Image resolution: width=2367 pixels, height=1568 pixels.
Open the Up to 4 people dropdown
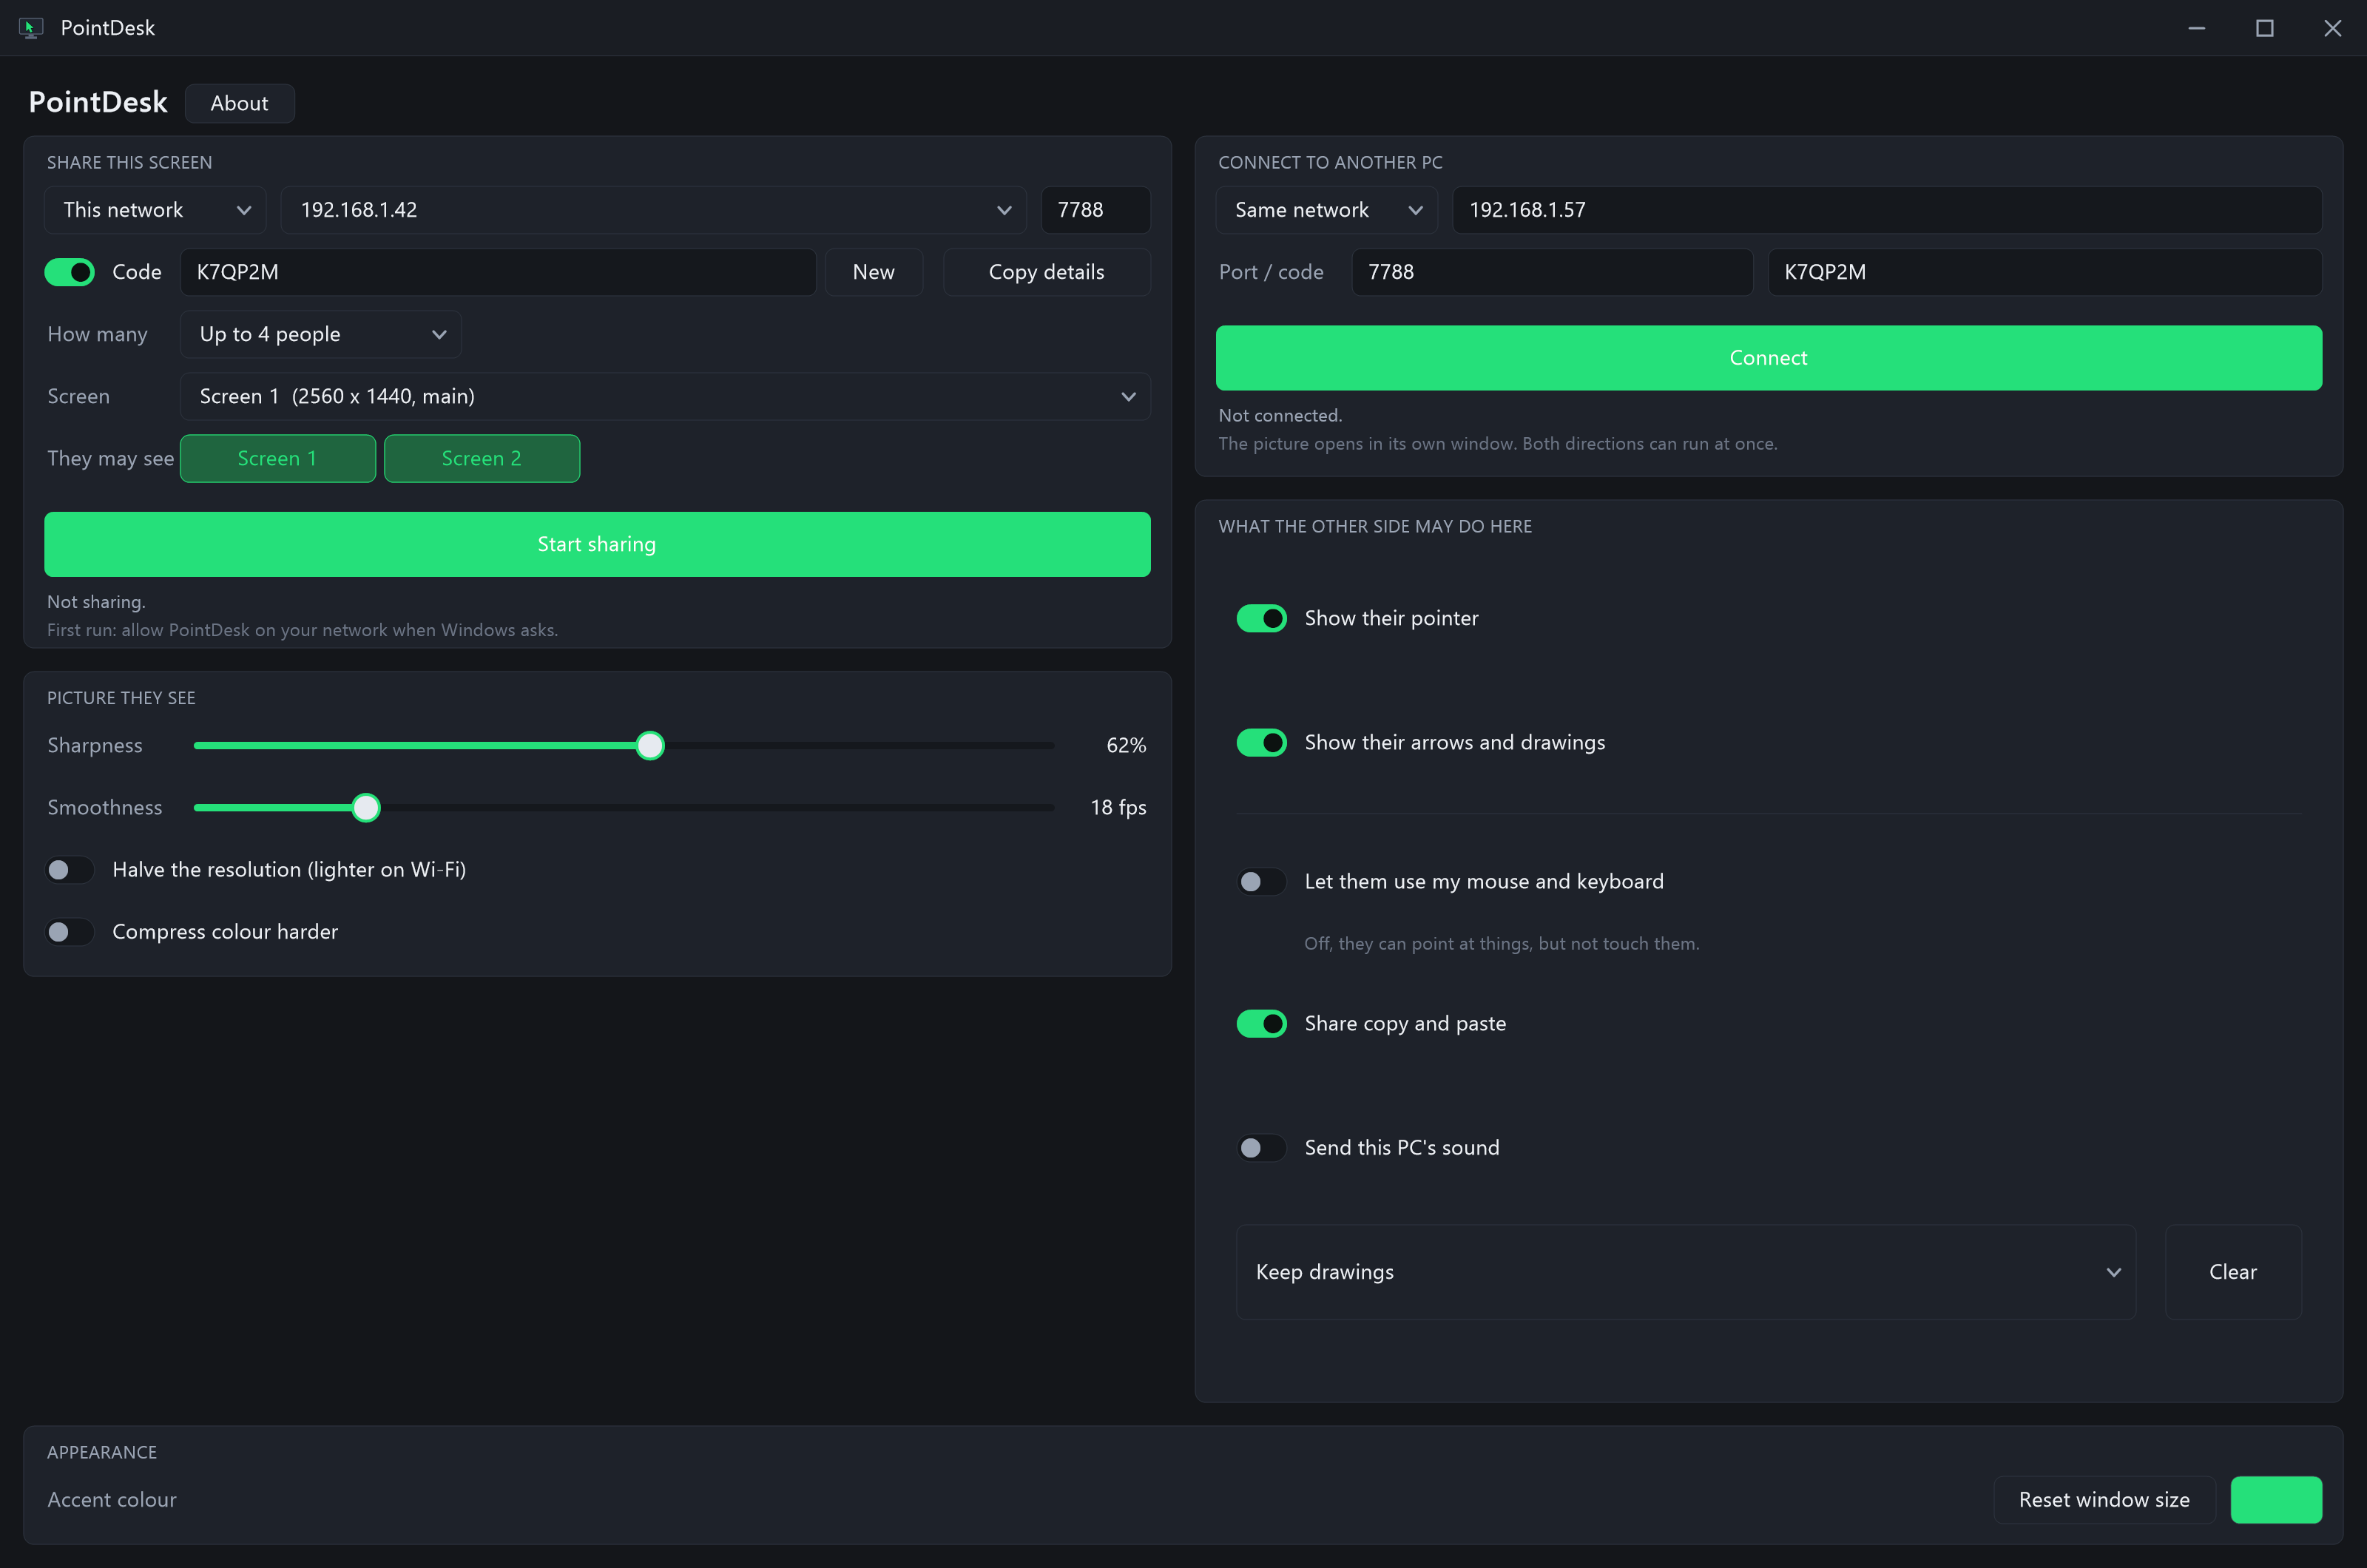(x=320, y=334)
